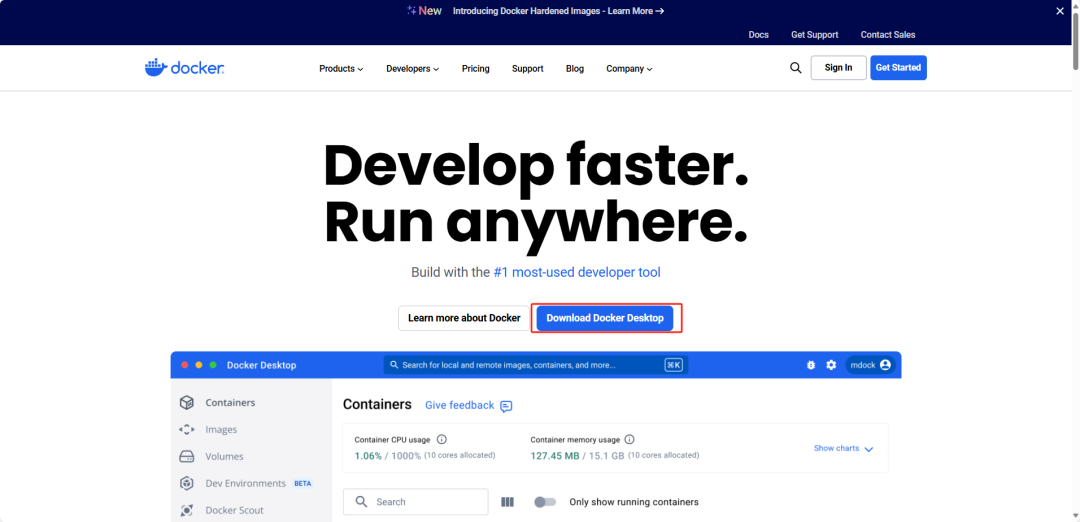Screen dimensions: 1080x522
Task: Click the Volumes drive icon in sidebar
Action: (187, 457)
